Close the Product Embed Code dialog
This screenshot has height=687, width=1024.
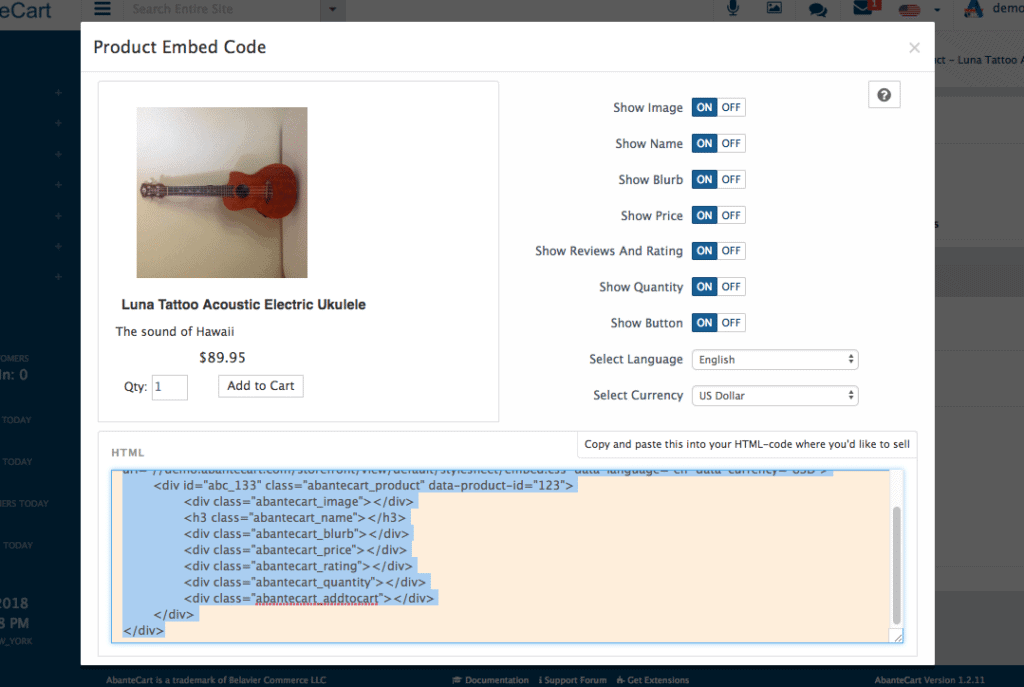pyautogui.click(x=914, y=48)
